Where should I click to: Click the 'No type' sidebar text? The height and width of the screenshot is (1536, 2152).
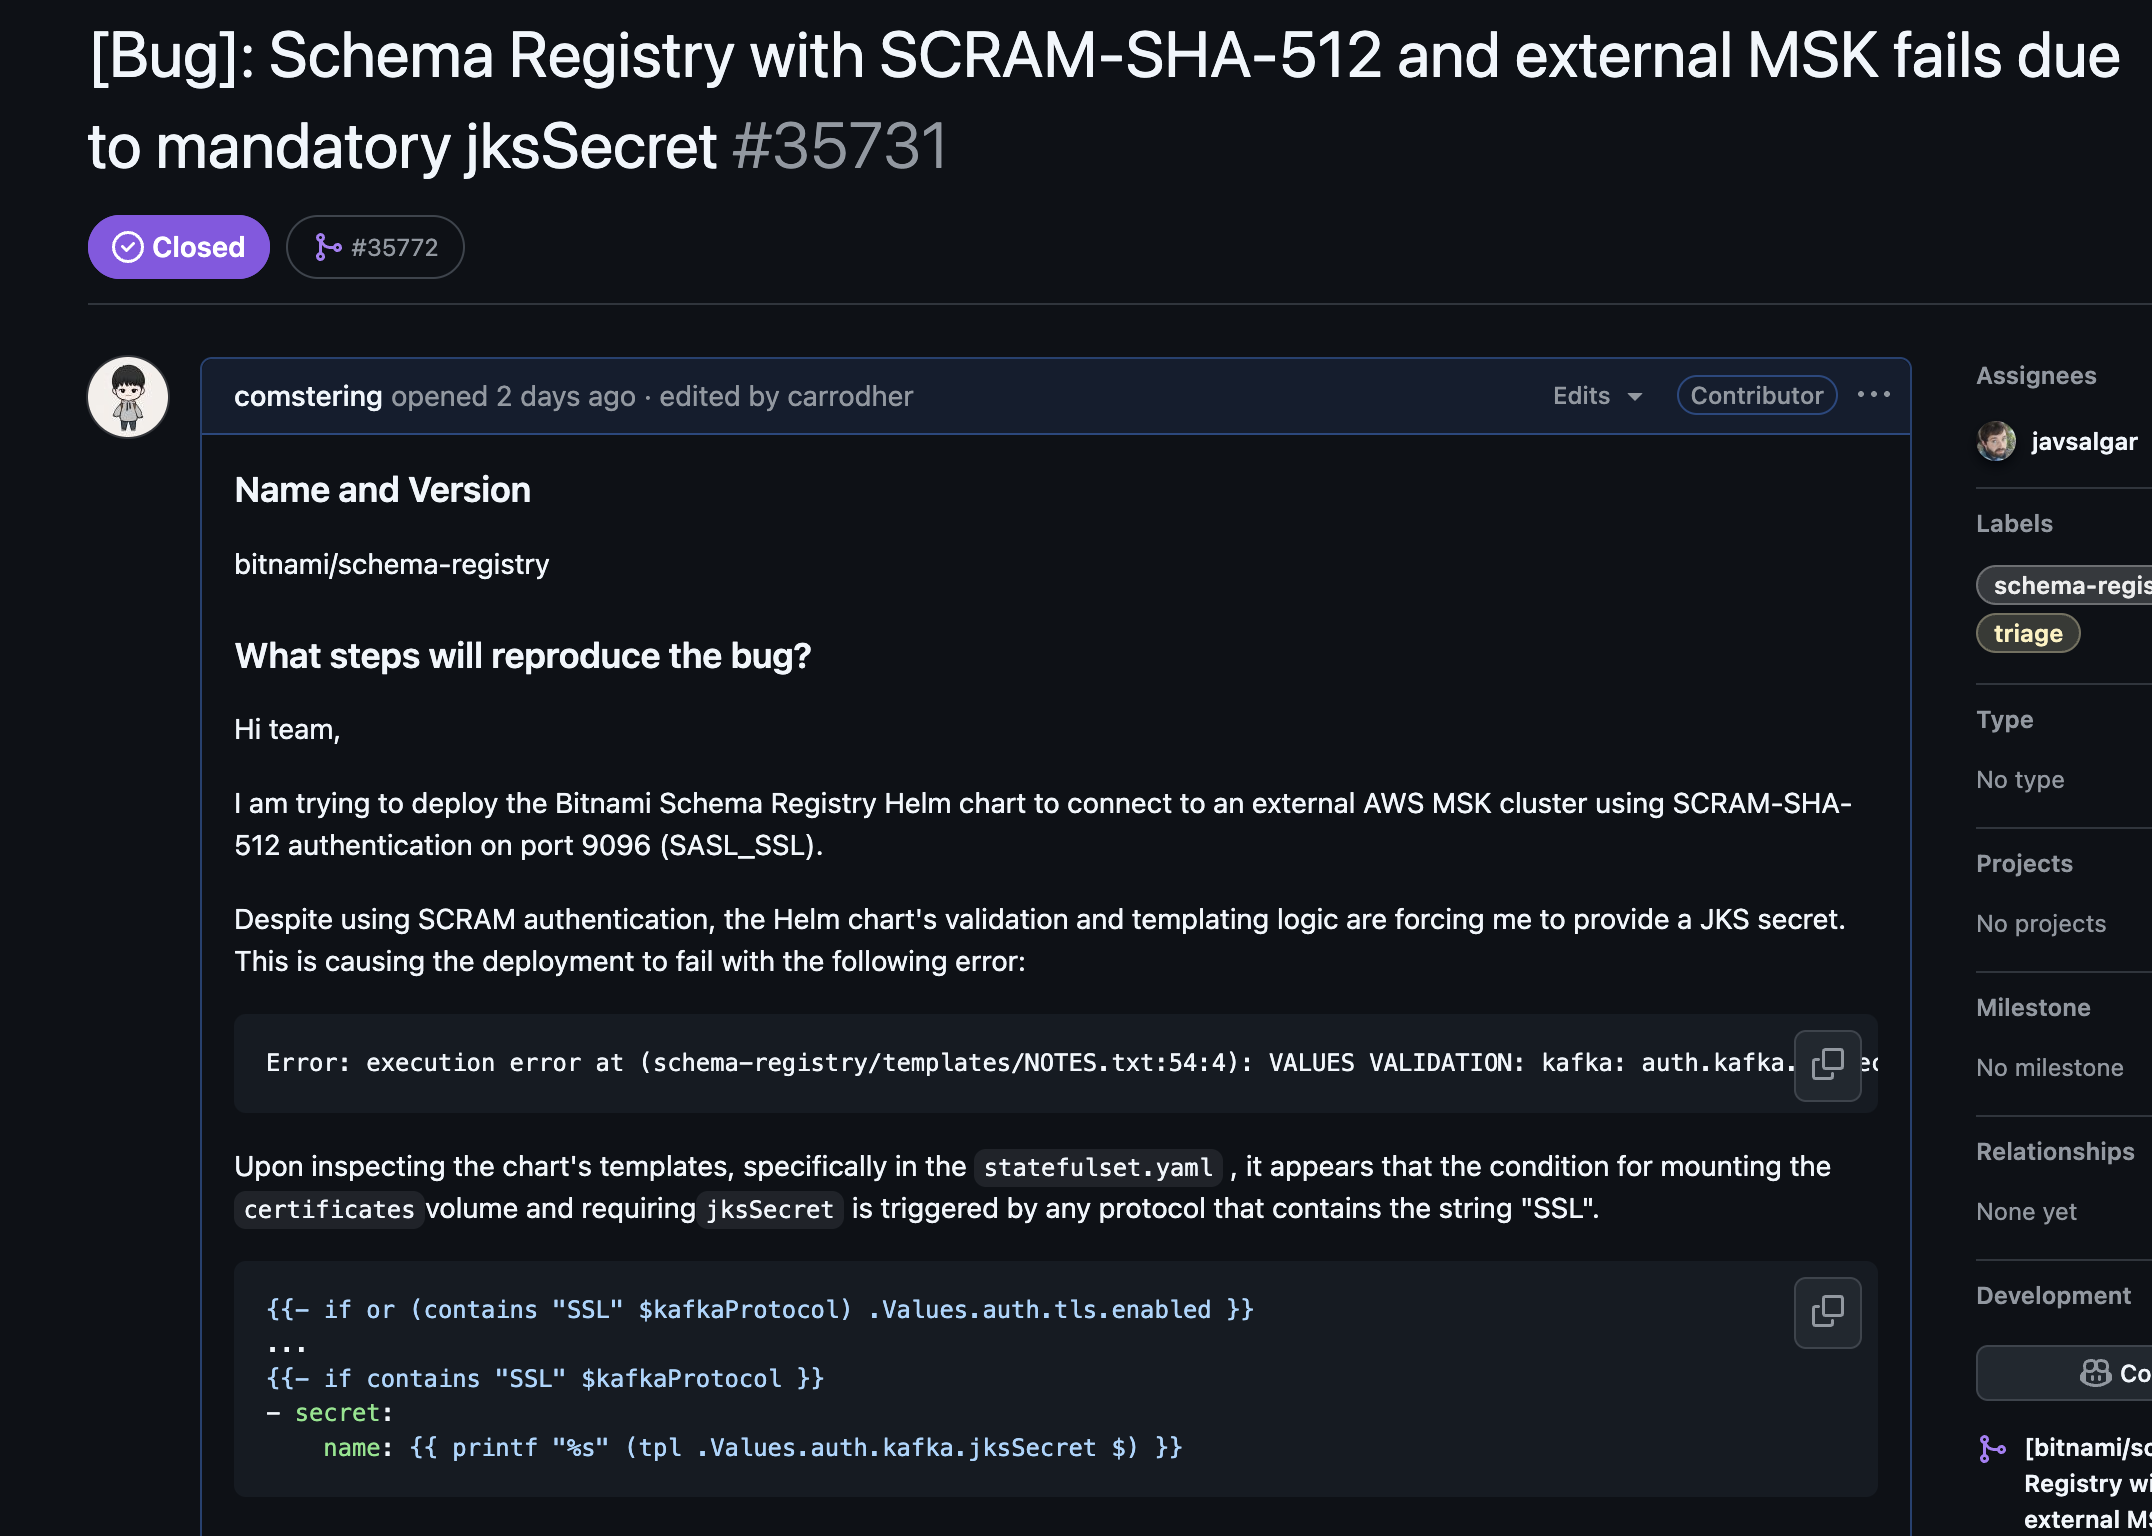tap(2020, 779)
